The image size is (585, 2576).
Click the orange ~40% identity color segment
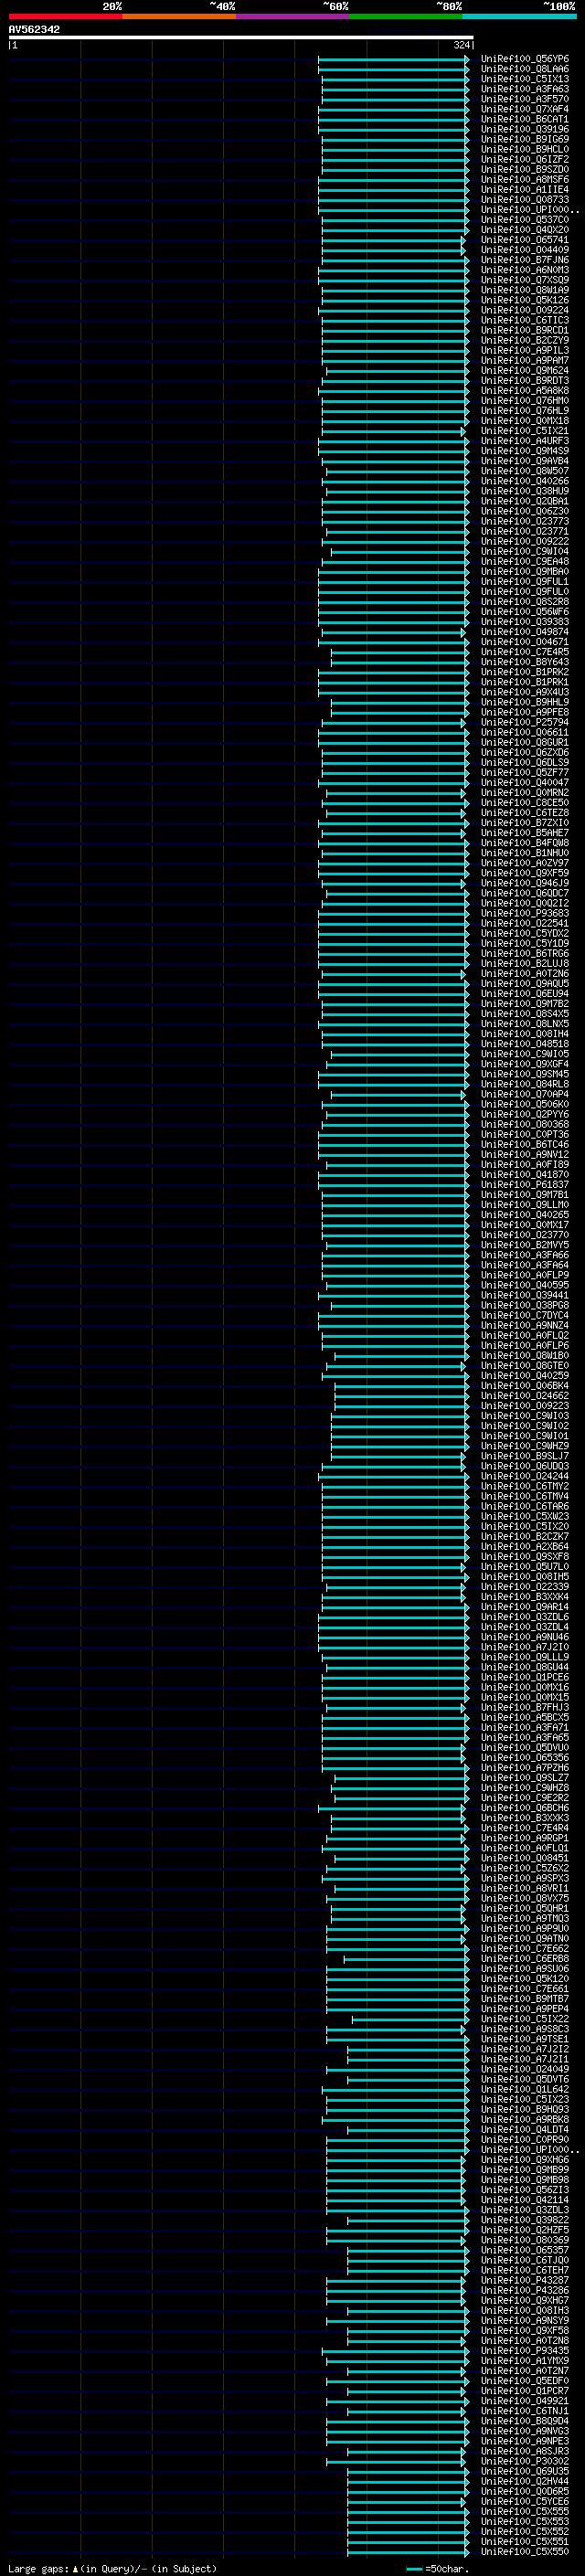coord(179,16)
